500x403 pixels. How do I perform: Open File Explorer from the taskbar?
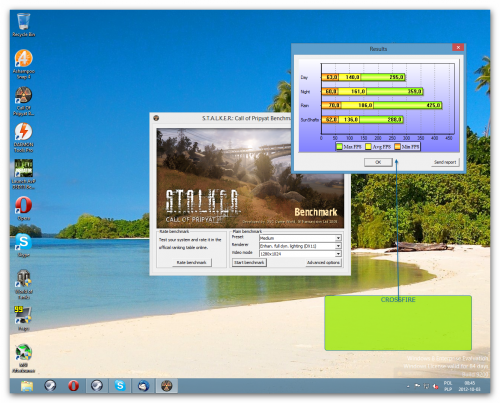tap(27, 386)
